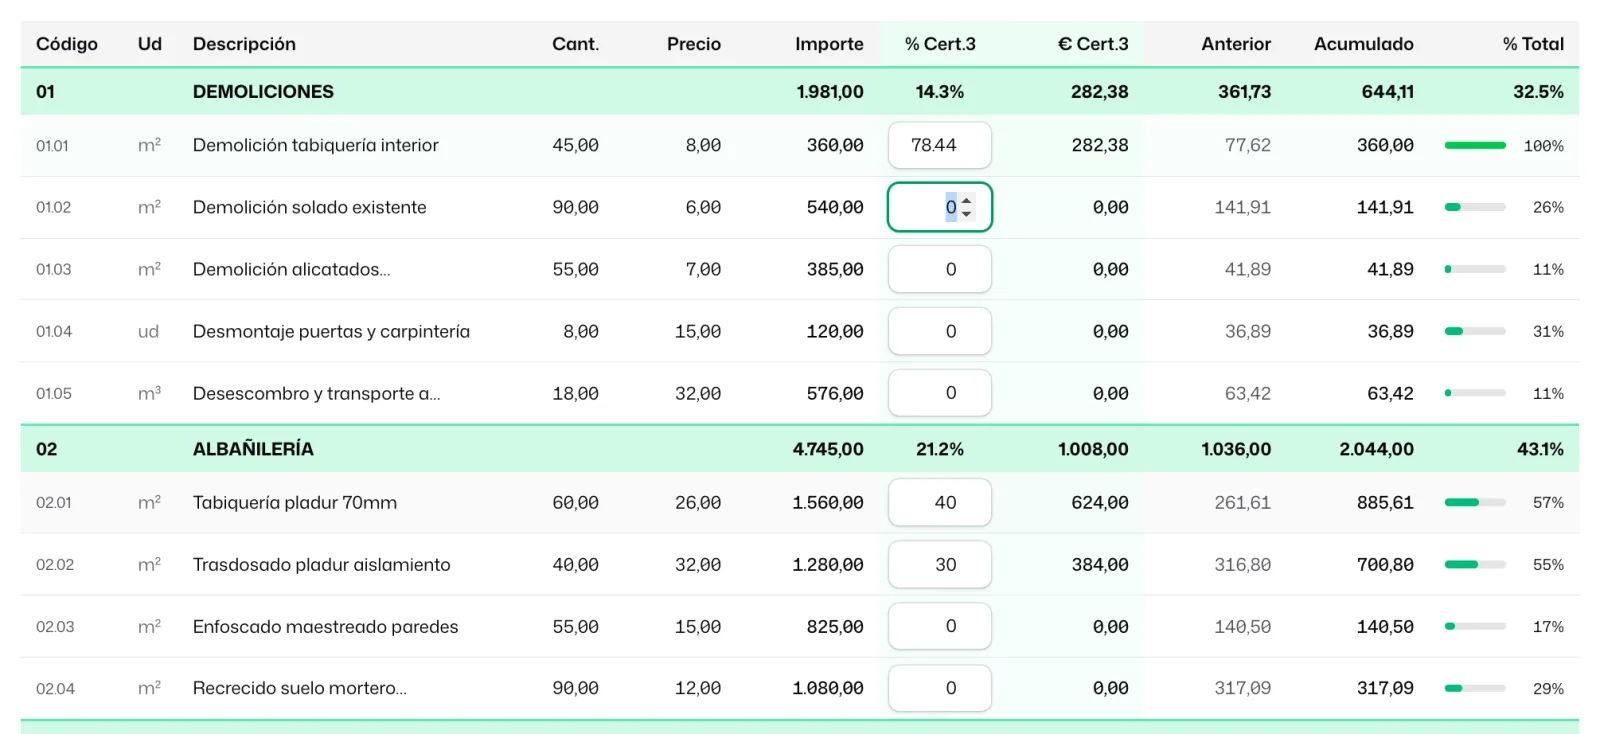Click the Acumulado column header

(1364, 44)
